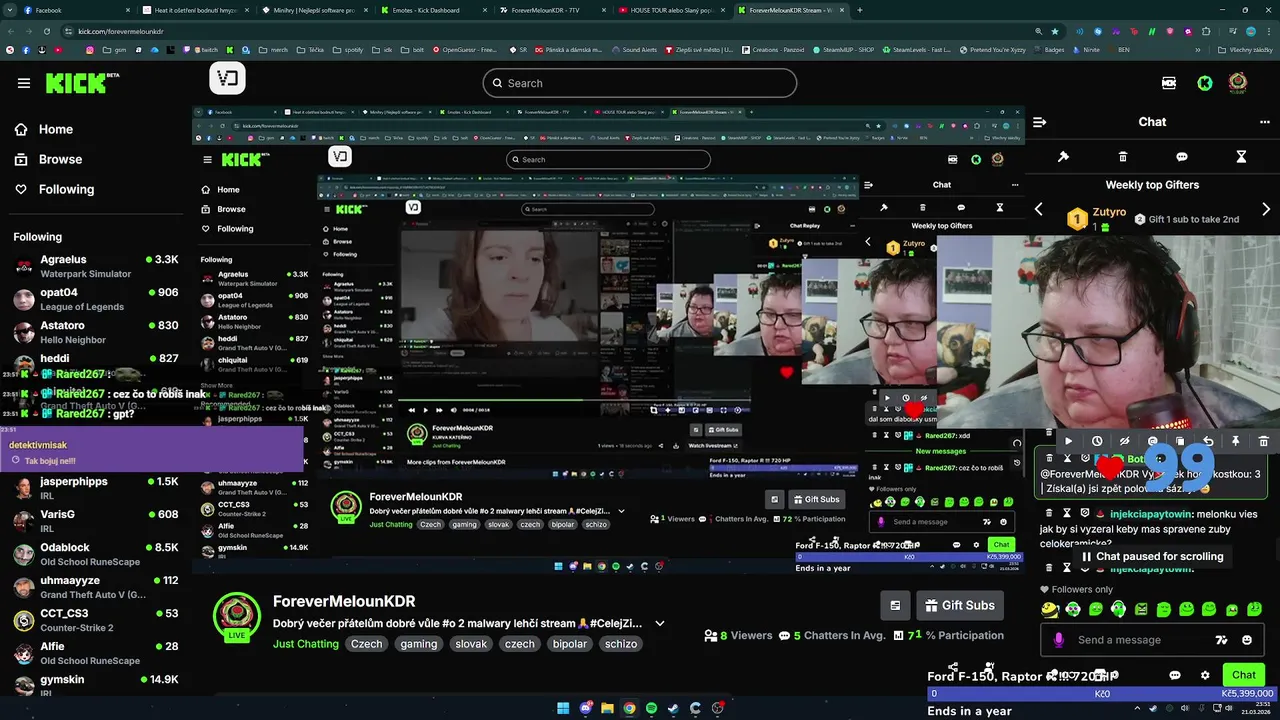Viewport: 1280px width, 720px height.
Task: Click the green Chat send button
Action: (x=1244, y=675)
